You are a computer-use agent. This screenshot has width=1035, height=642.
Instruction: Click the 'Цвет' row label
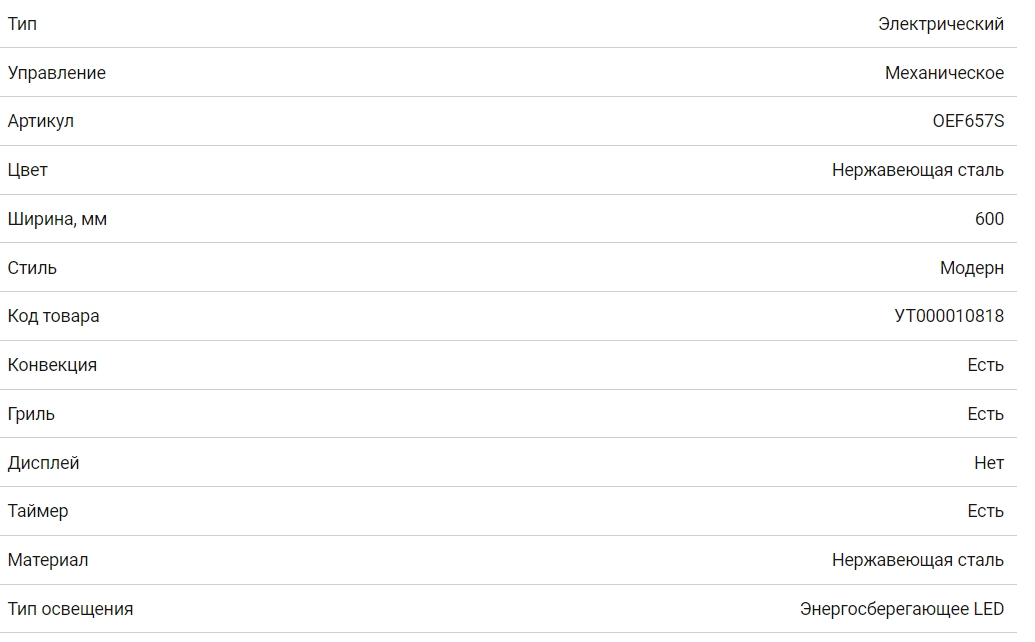pos(27,170)
